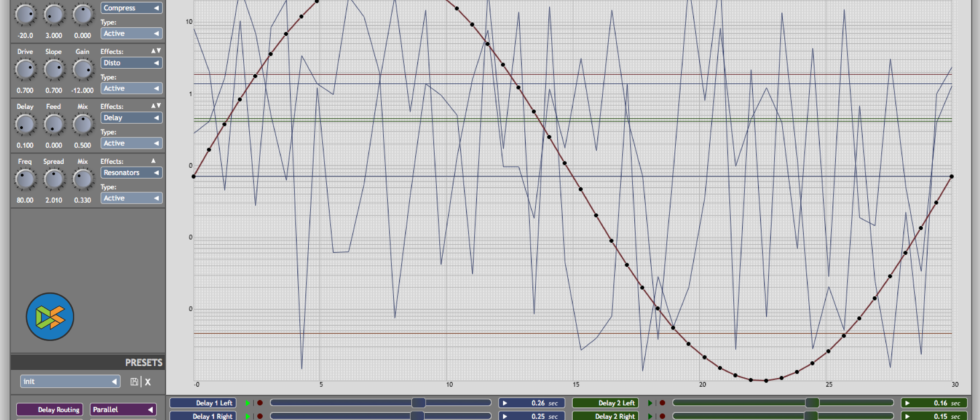Click the Delay 2 Left label button
The height and width of the screenshot is (420, 980).
coord(608,403)
